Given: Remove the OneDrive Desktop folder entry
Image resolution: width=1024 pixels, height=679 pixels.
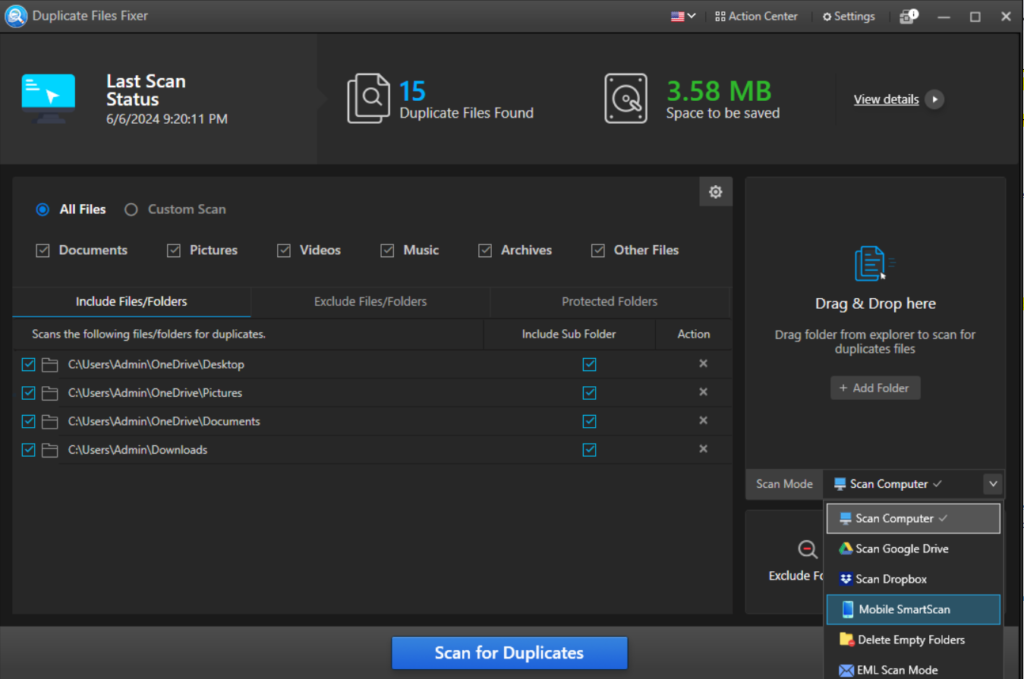Looking at the screenshot, I should point(703,364).
